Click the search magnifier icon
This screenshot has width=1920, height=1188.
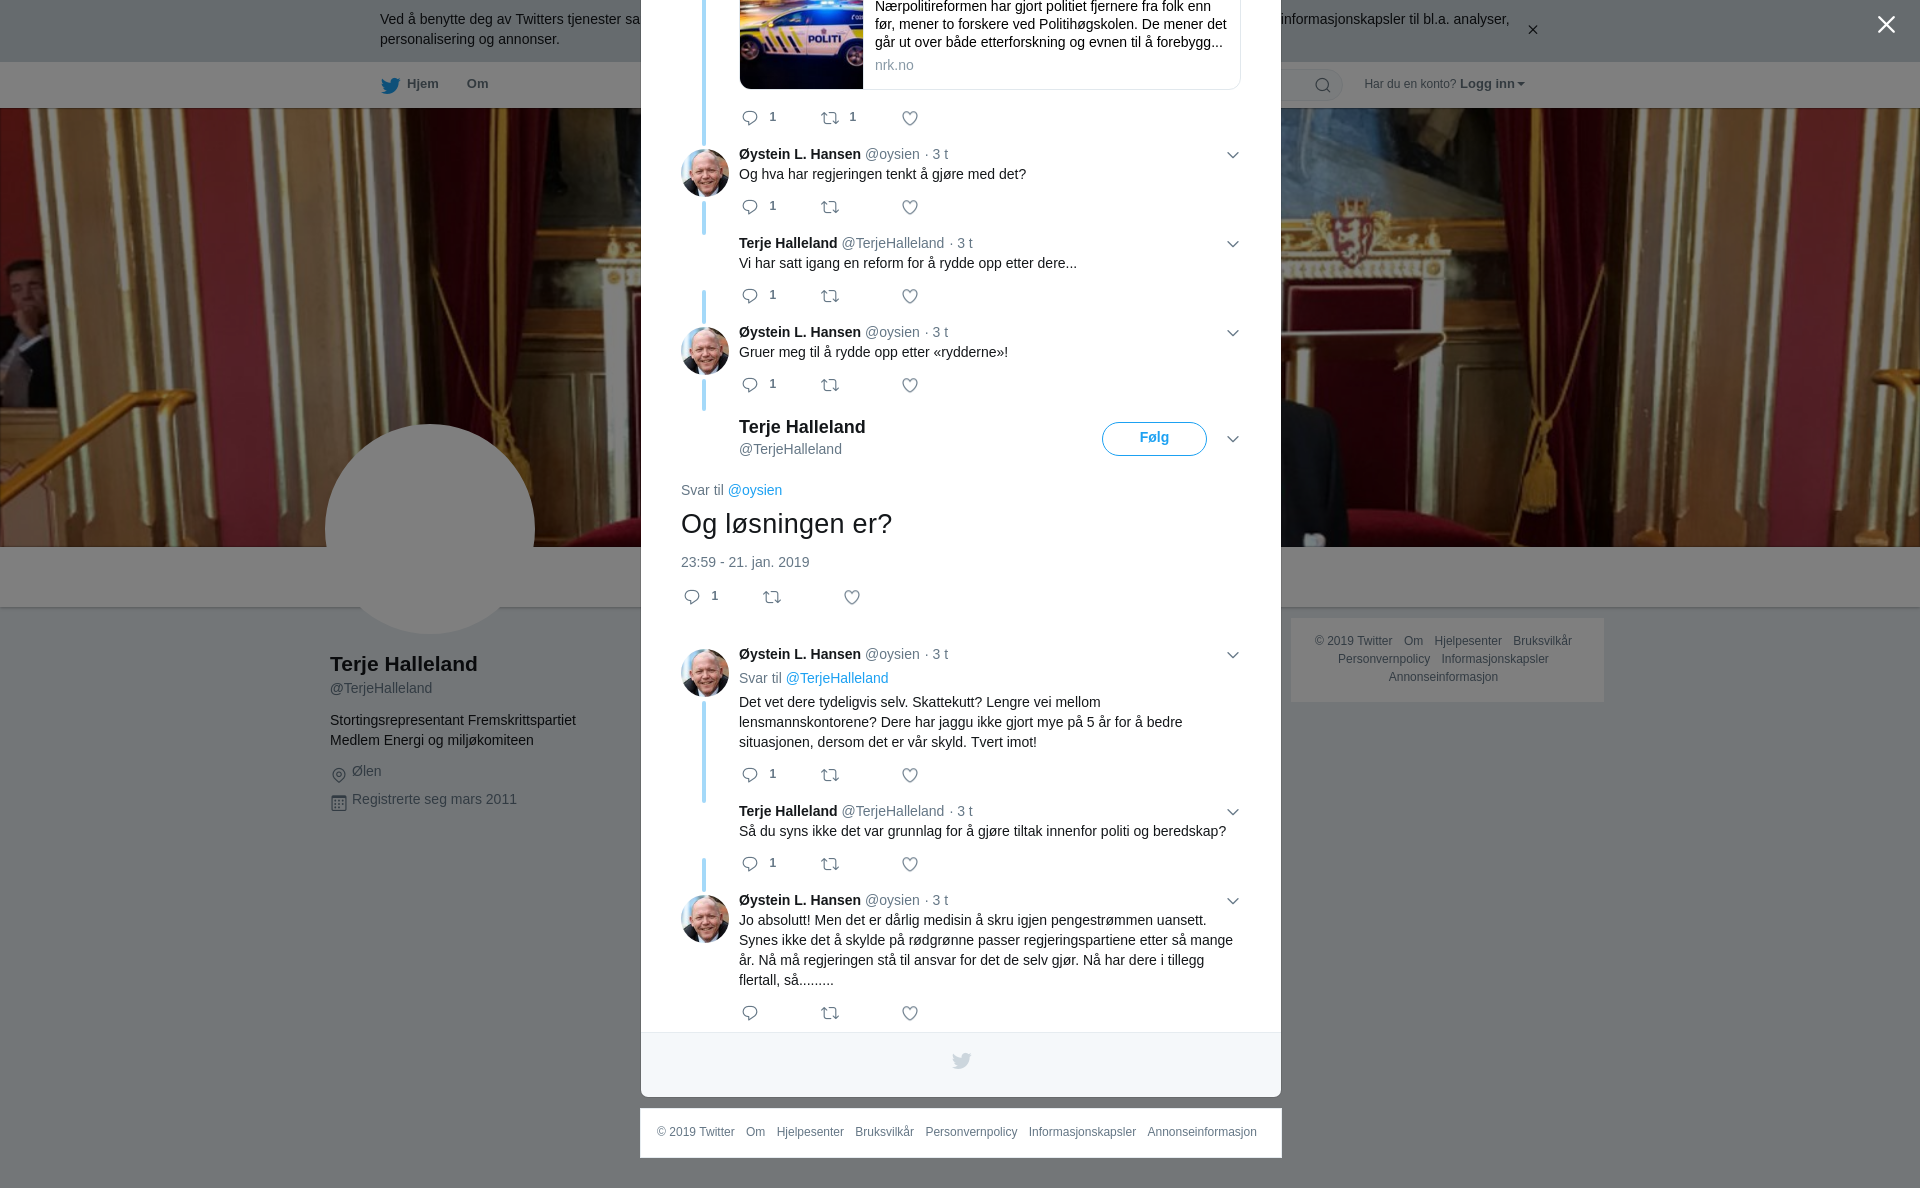tap(1323, 86)
